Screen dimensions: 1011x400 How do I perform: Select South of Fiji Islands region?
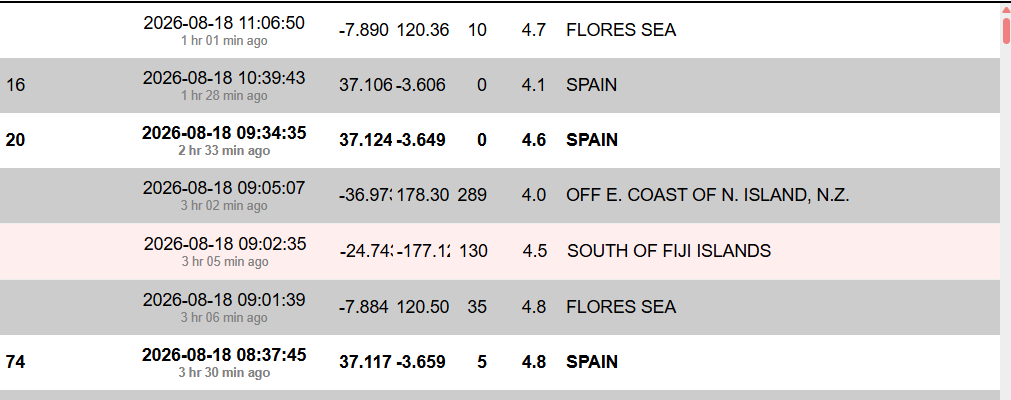click(669, 251)
